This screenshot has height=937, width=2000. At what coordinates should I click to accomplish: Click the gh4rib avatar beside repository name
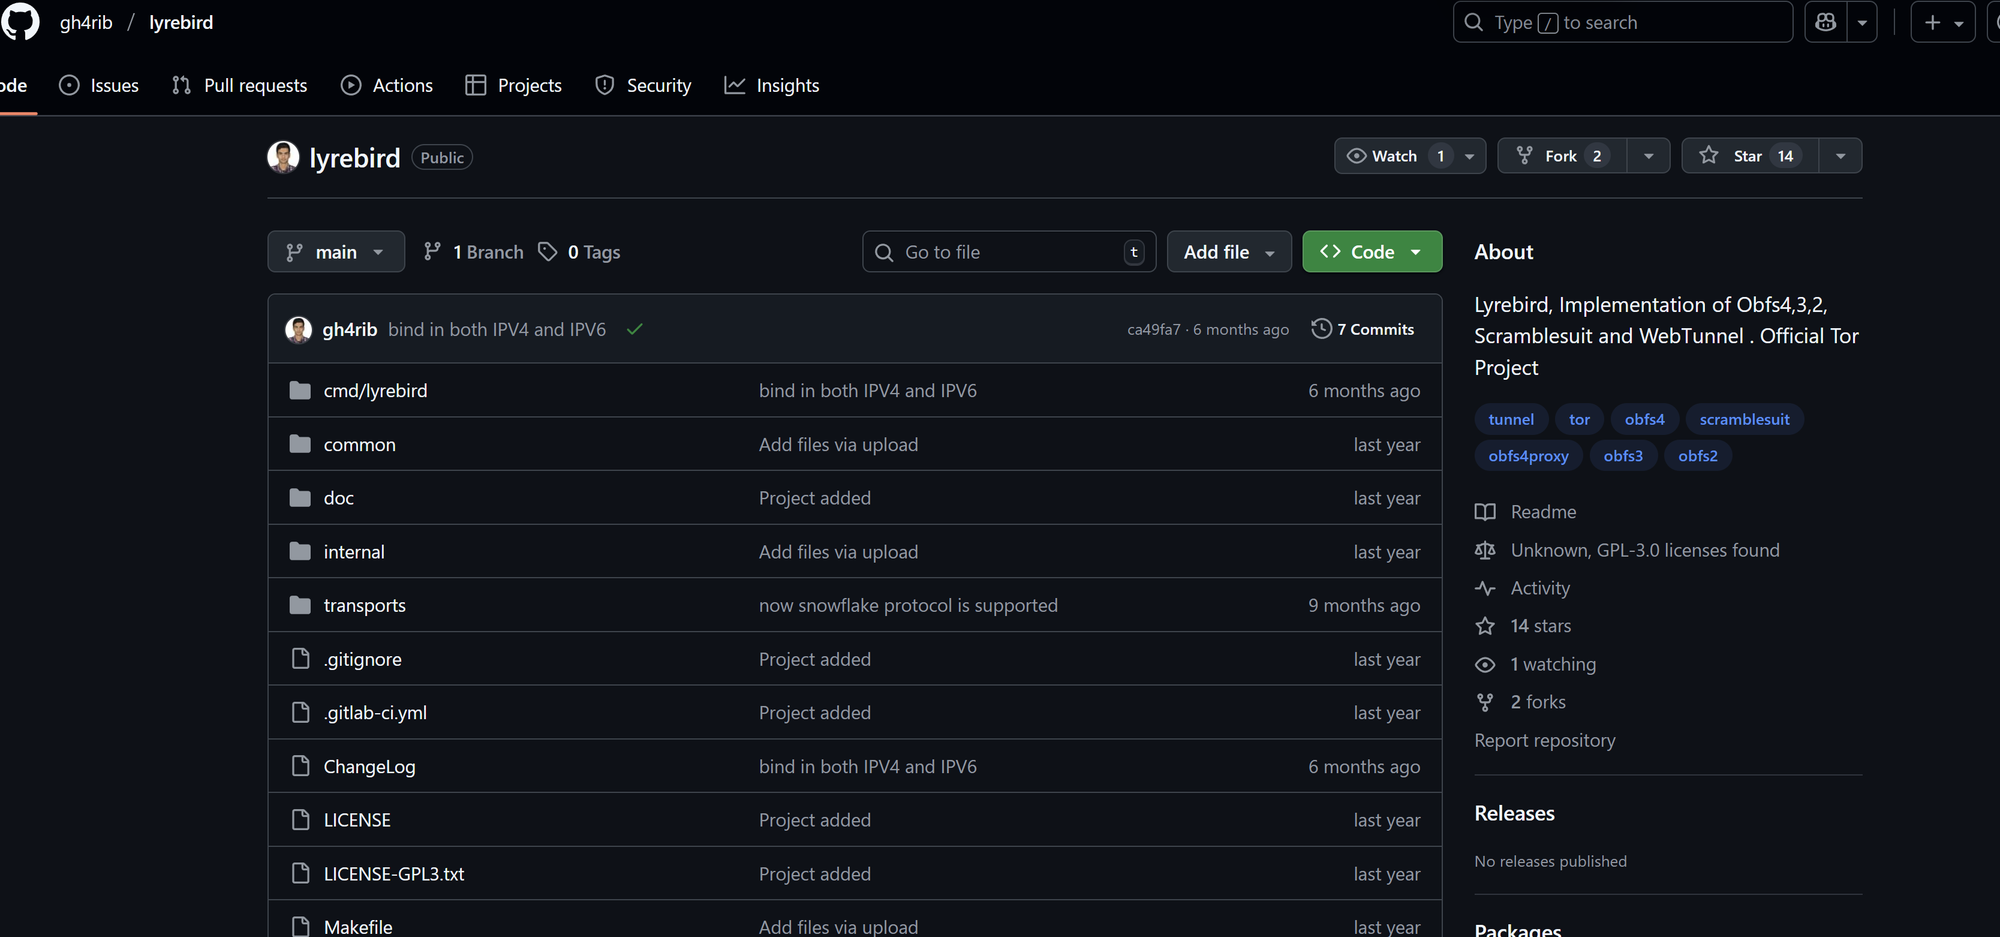pos(283,157)
